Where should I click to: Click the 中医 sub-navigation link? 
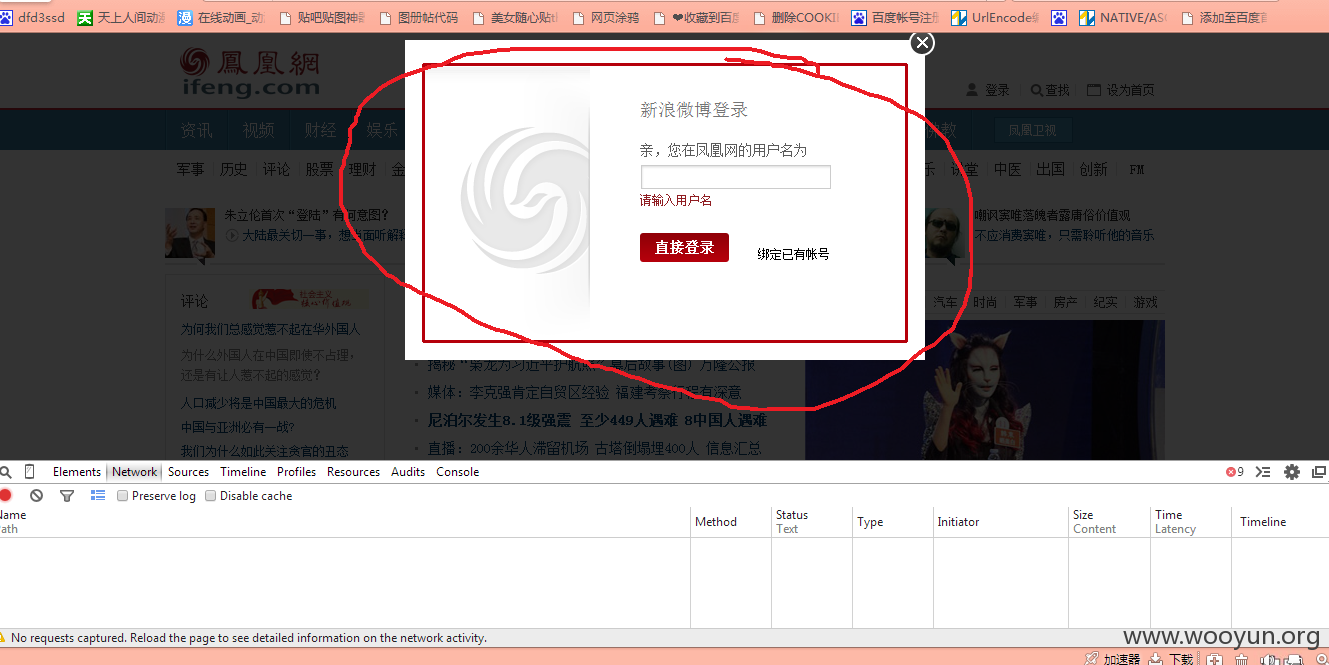tap(1007, 170)
